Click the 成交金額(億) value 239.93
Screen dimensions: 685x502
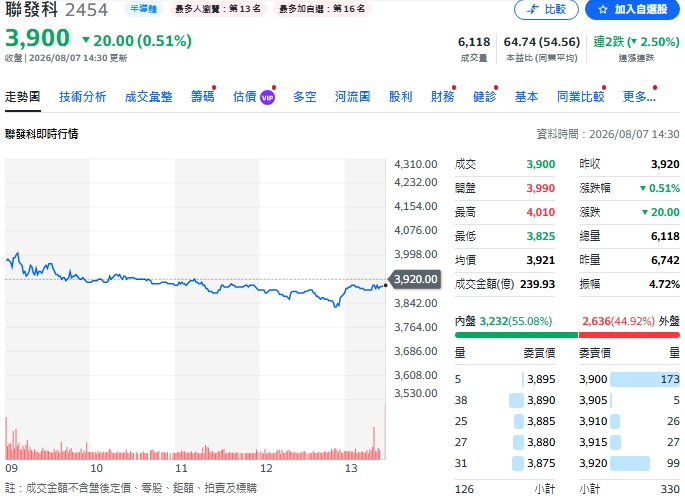click(537, 284)
